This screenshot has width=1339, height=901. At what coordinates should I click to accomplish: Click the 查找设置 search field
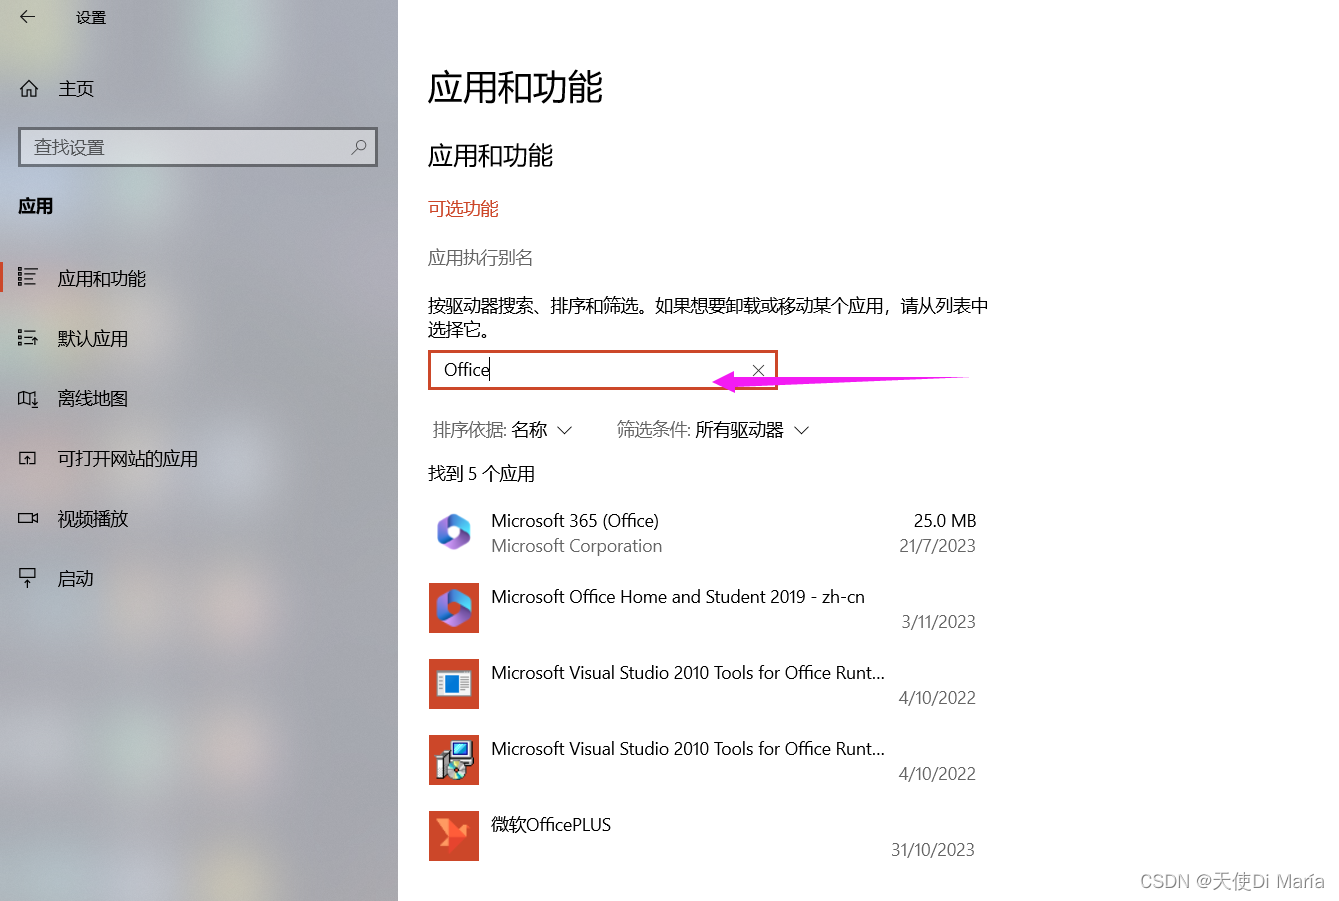point(198,147)
